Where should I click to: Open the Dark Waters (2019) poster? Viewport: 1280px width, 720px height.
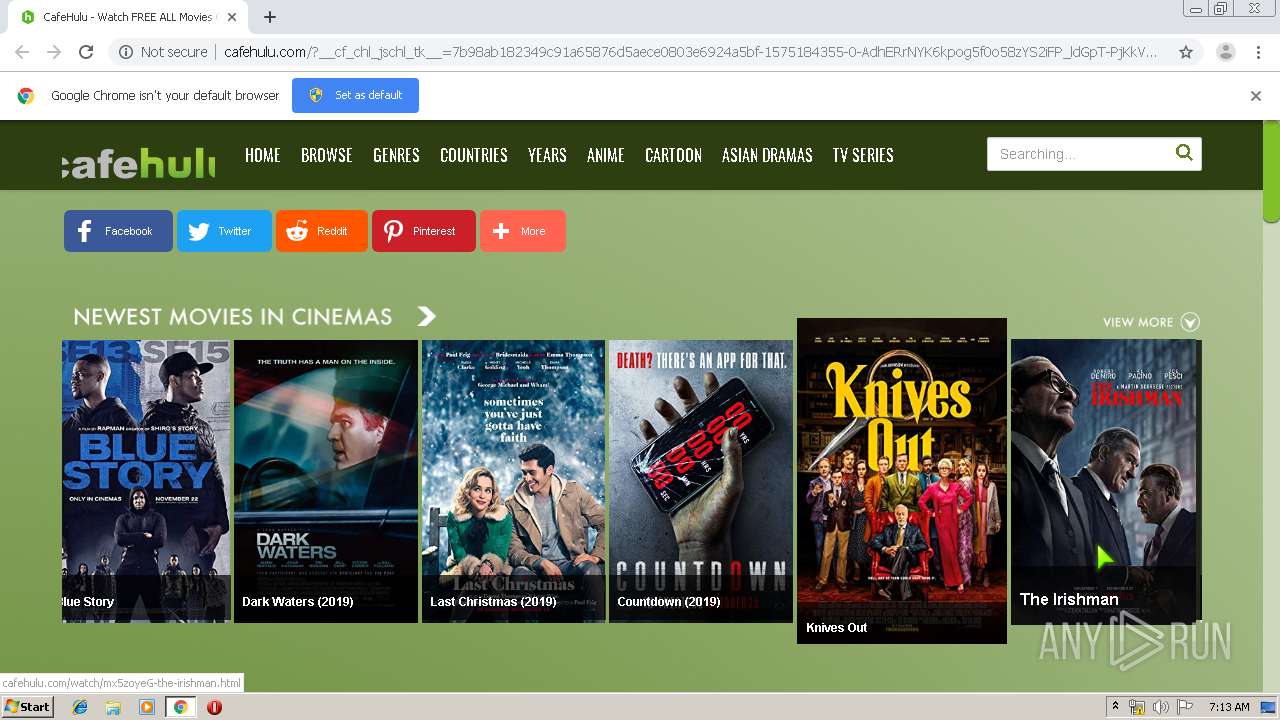pyautogui.click(x=326, y=481)
